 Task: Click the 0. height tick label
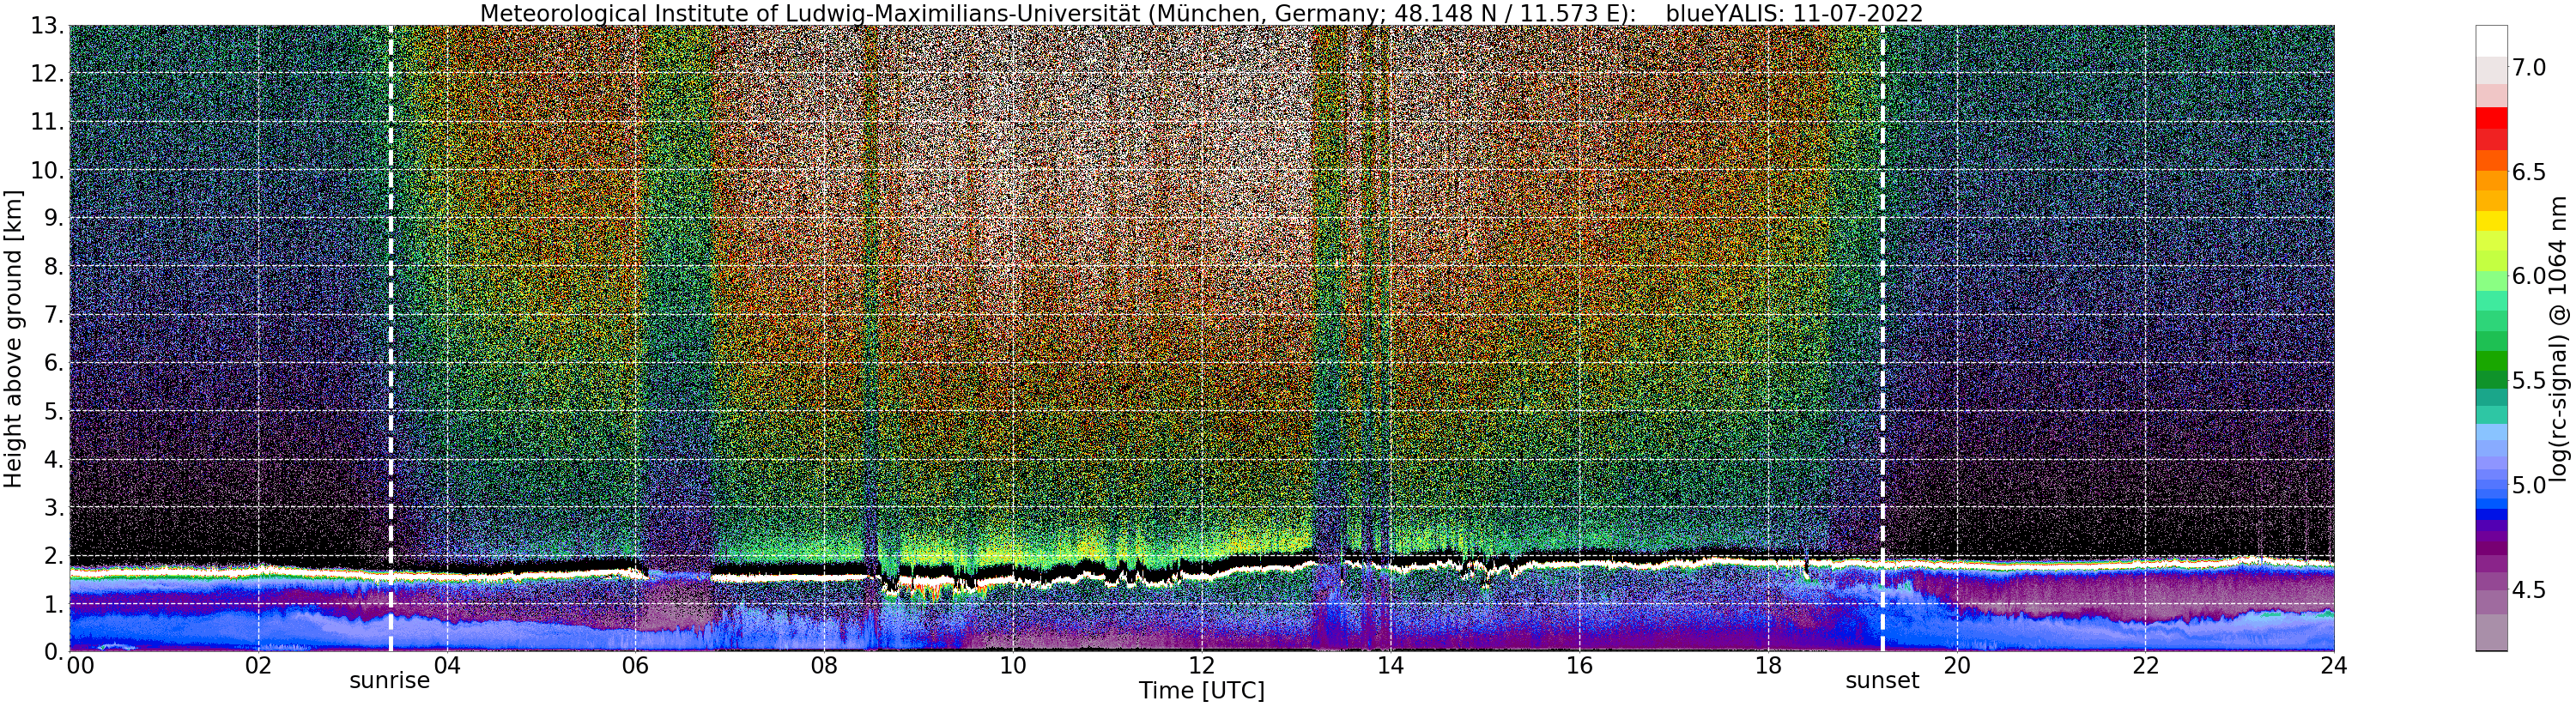(x=54, y=650)
